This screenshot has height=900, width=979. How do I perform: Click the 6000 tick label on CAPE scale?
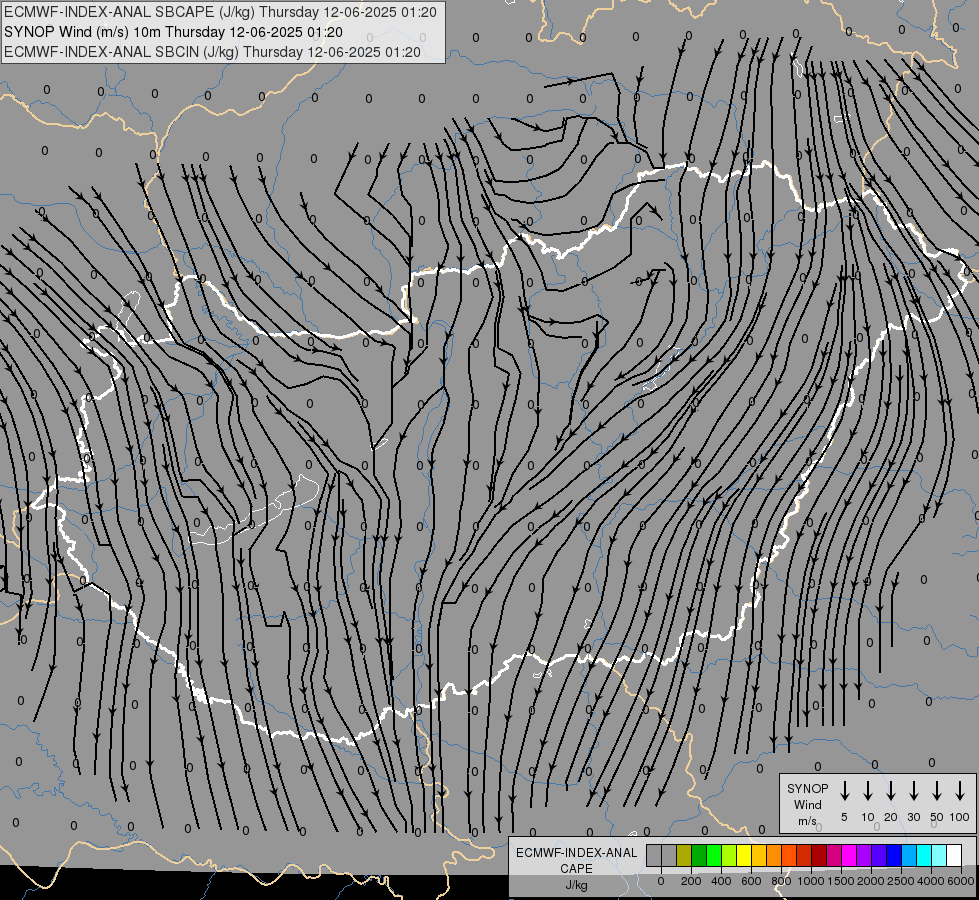click(961, 881)
